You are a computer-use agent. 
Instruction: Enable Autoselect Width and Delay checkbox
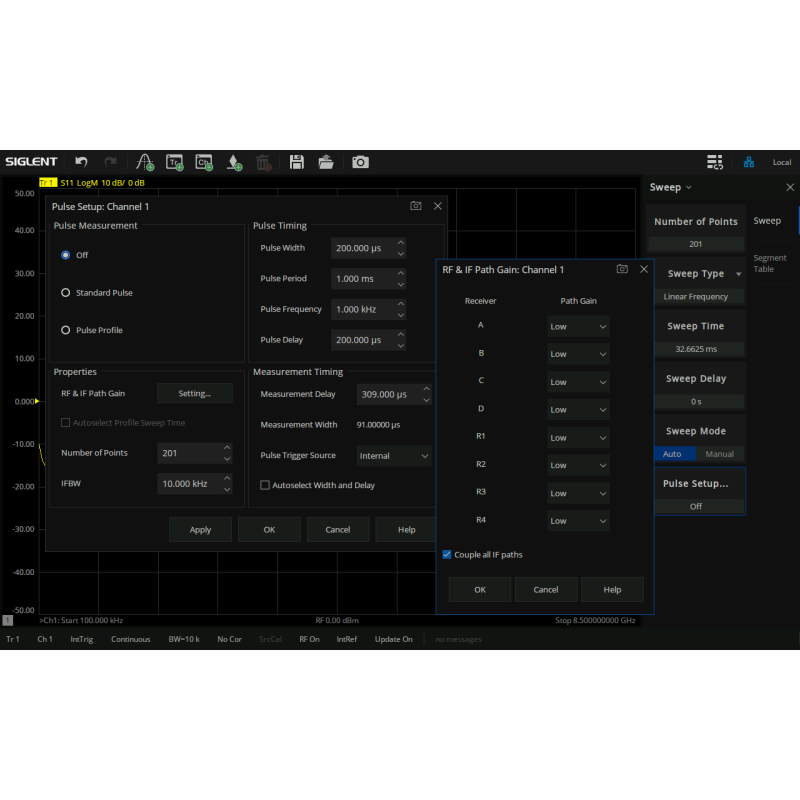click(x=265, y=485)
